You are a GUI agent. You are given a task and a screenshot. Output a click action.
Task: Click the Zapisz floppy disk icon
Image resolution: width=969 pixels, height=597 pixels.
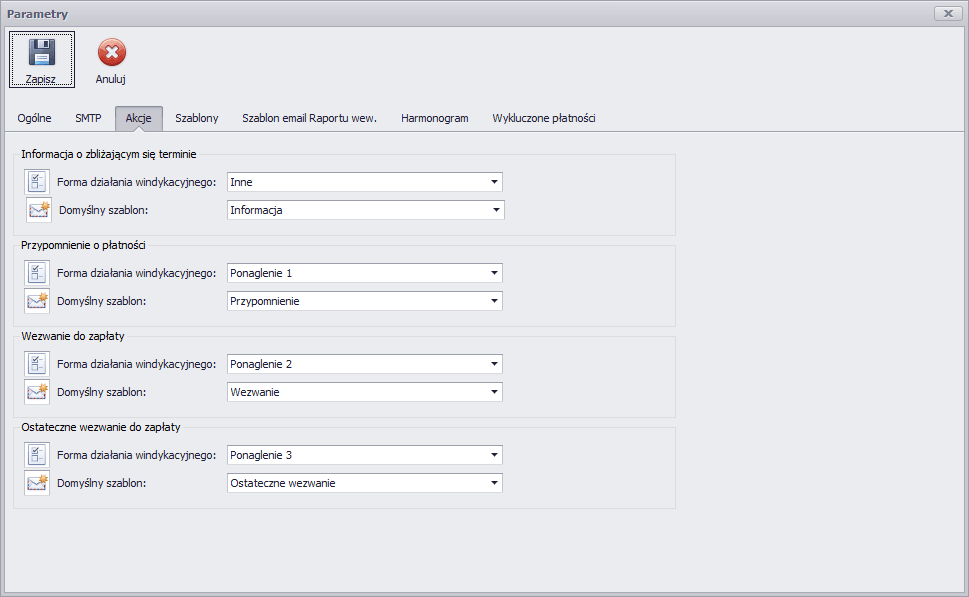point(41,53)
